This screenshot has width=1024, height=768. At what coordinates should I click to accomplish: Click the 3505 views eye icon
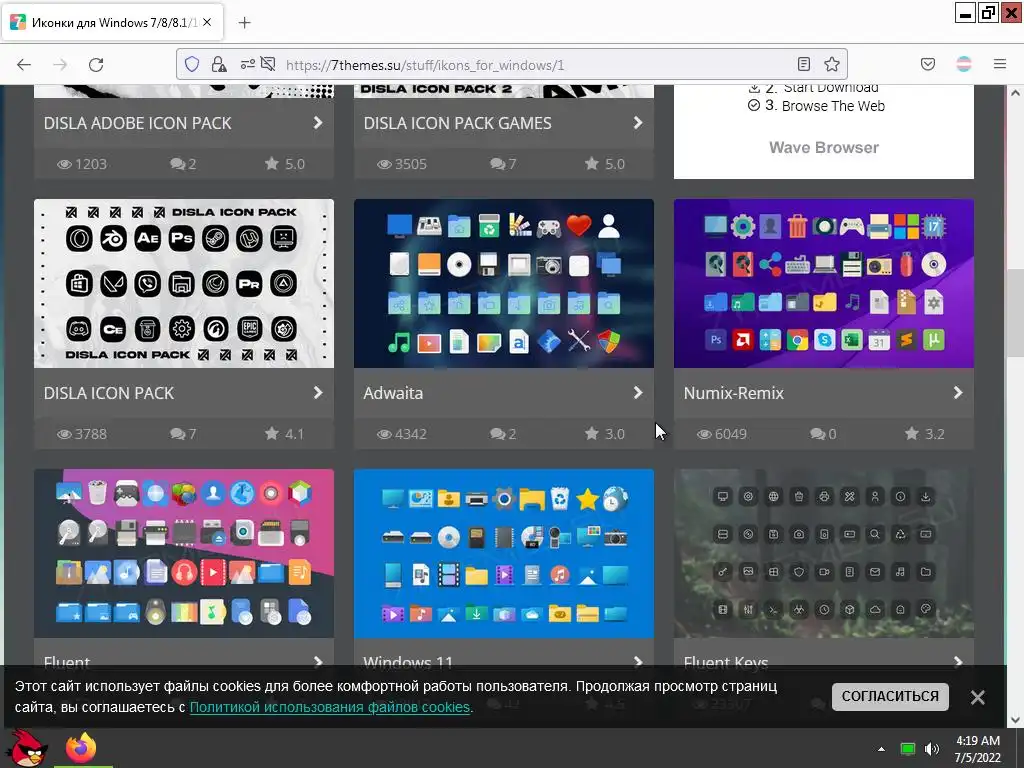(384, 165)
